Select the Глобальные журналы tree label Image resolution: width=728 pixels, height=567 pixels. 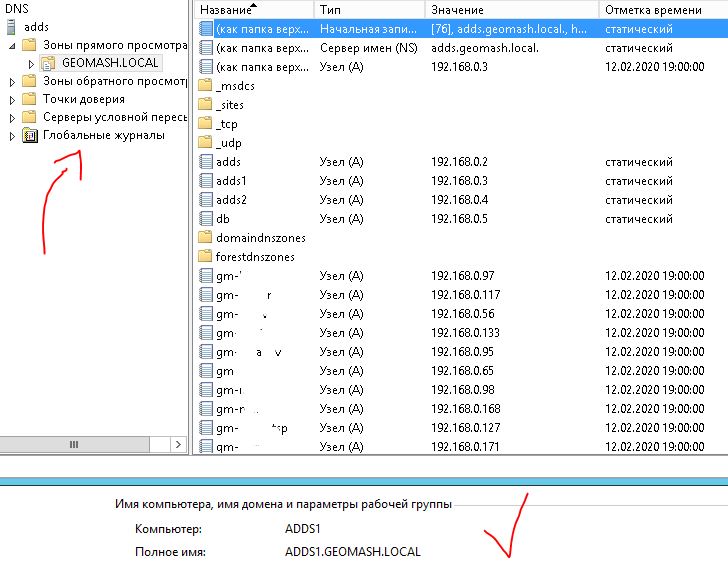(x=104, y=135)
